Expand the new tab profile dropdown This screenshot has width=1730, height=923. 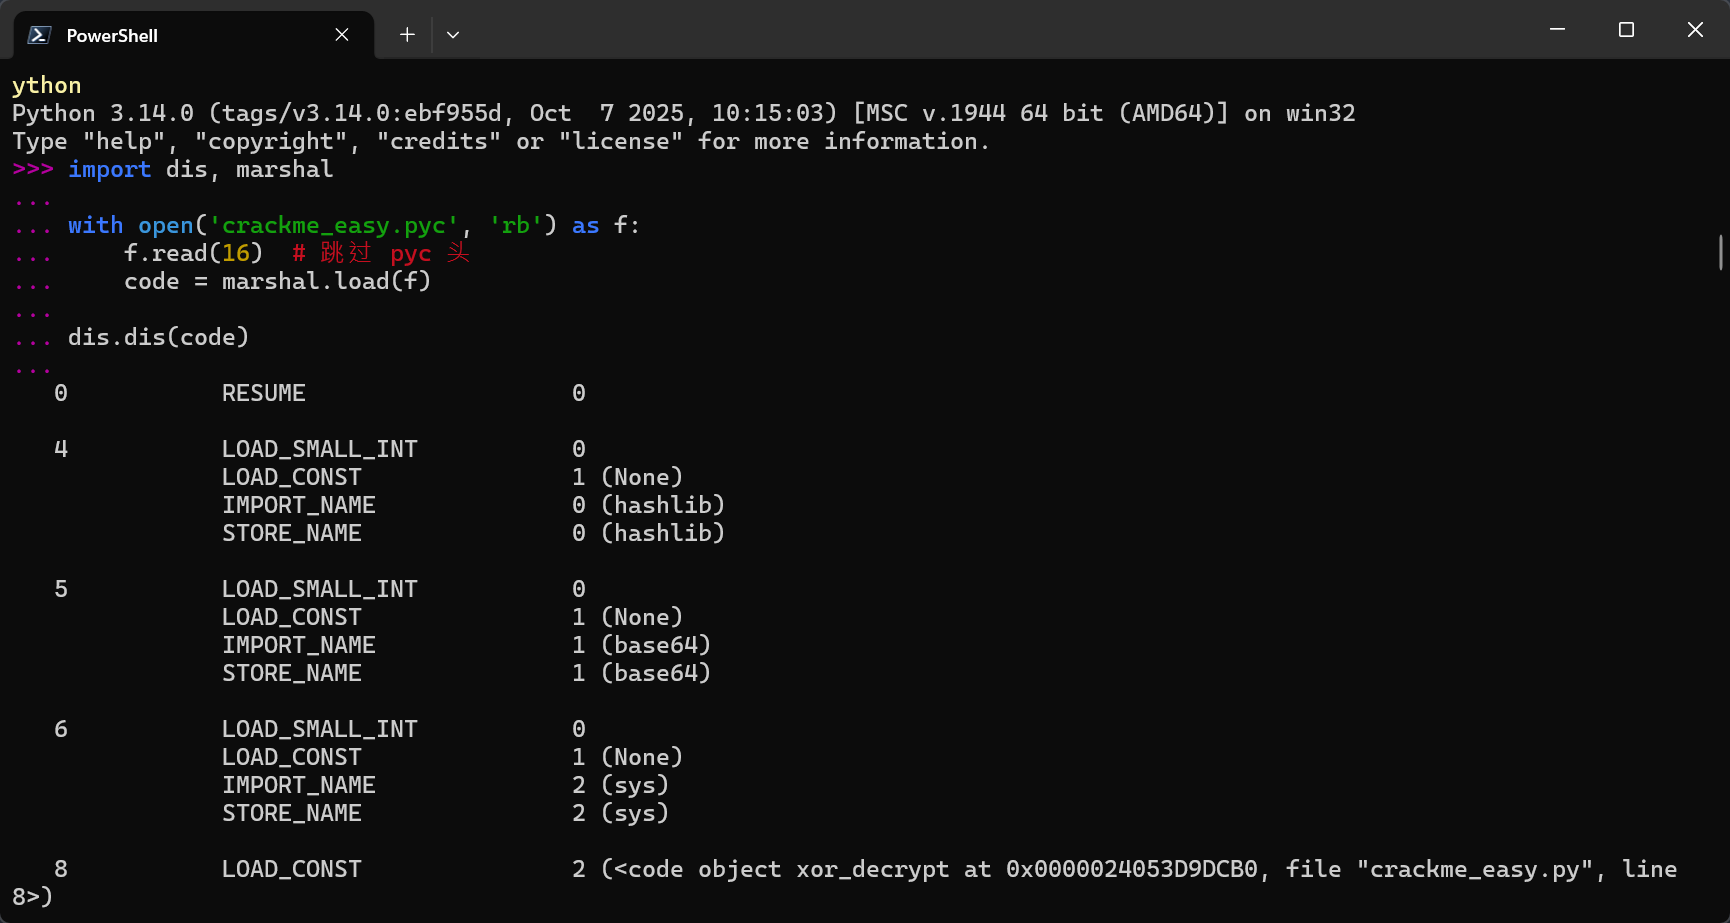453,35
